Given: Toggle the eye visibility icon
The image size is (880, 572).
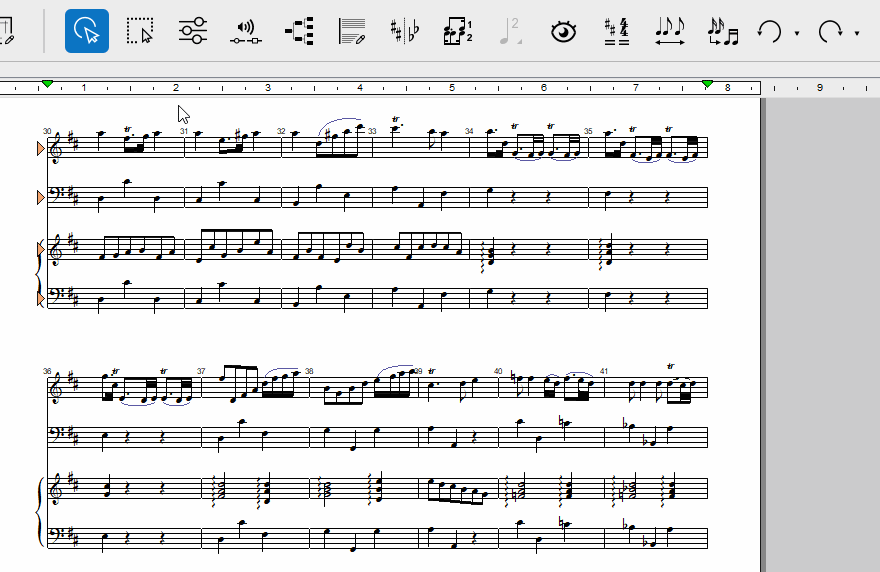Looking at the screenshot, I should click(563, 31).
